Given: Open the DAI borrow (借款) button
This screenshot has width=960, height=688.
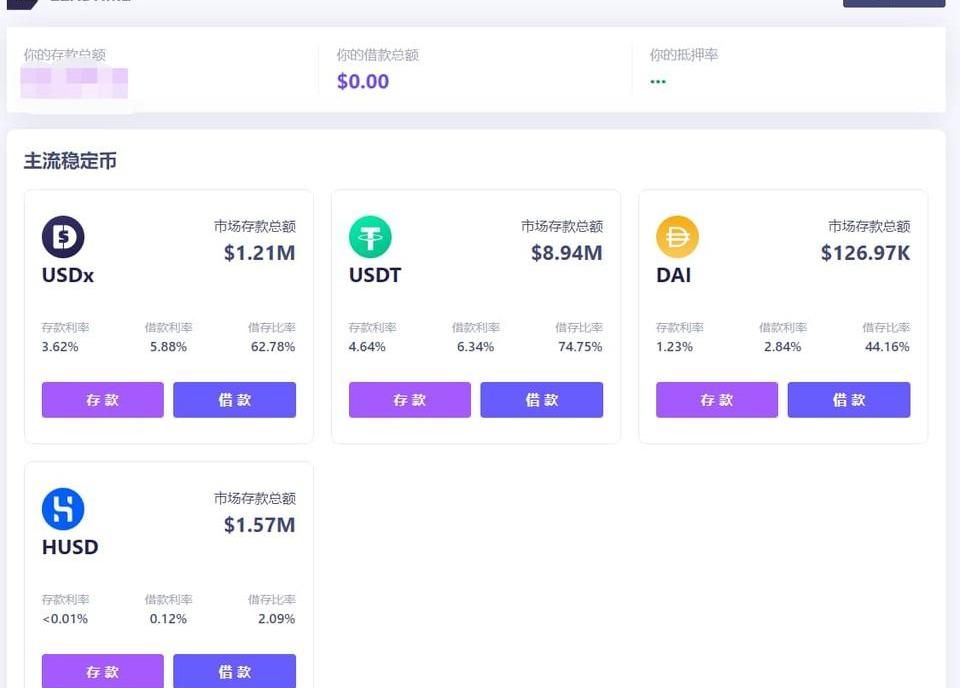Looking at the screenshot, I should tap(848, 400).
